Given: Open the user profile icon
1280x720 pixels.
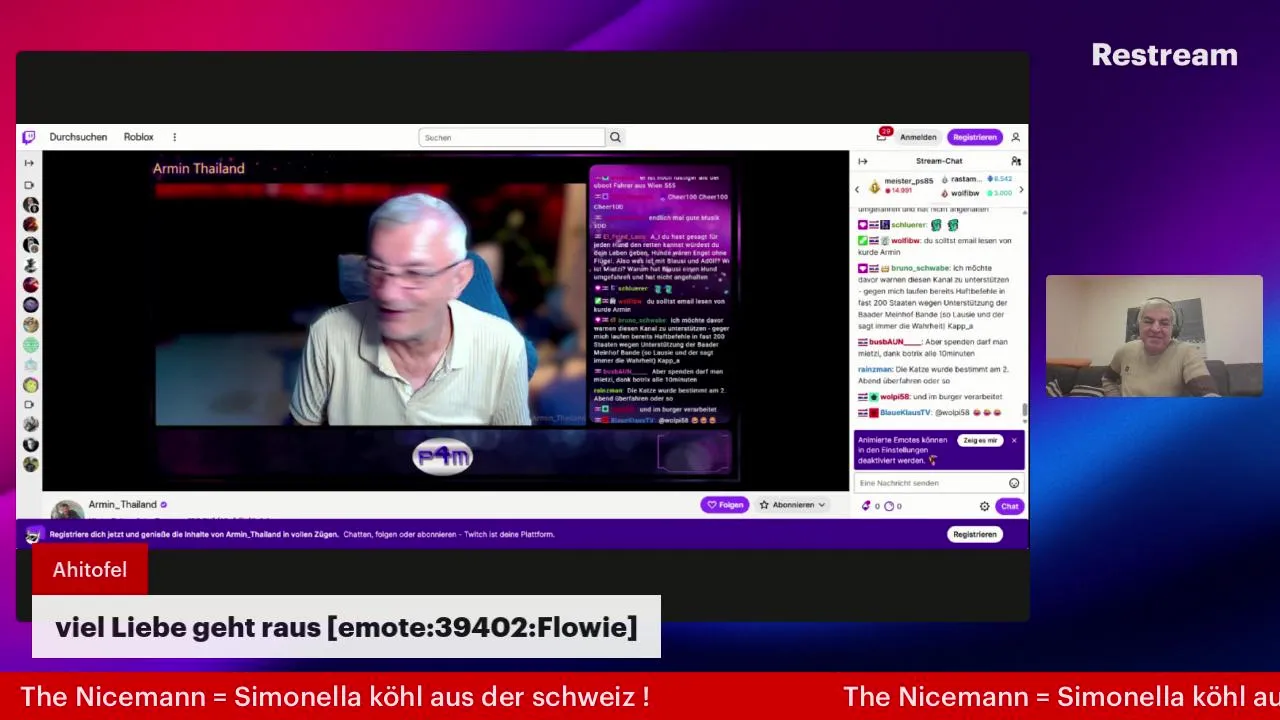Looking at the screenshot, I should [x=1015, y=137].
